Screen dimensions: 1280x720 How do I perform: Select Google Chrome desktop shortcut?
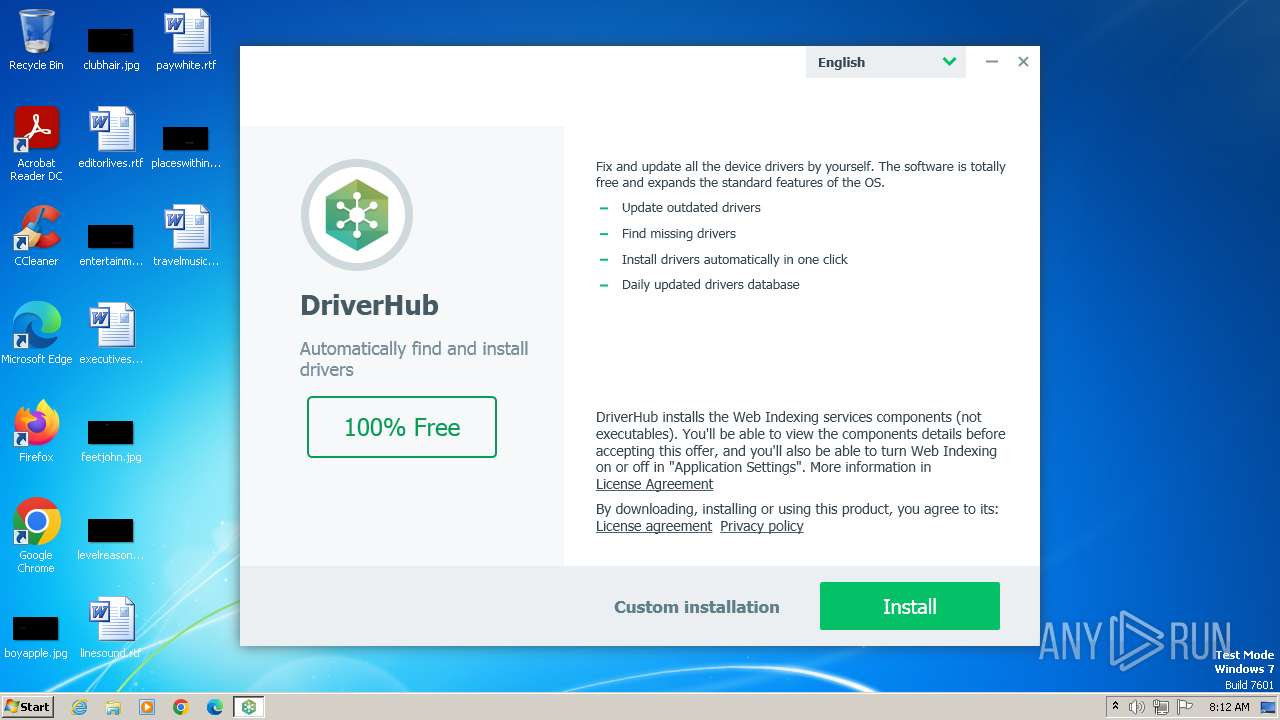point(36,536)
